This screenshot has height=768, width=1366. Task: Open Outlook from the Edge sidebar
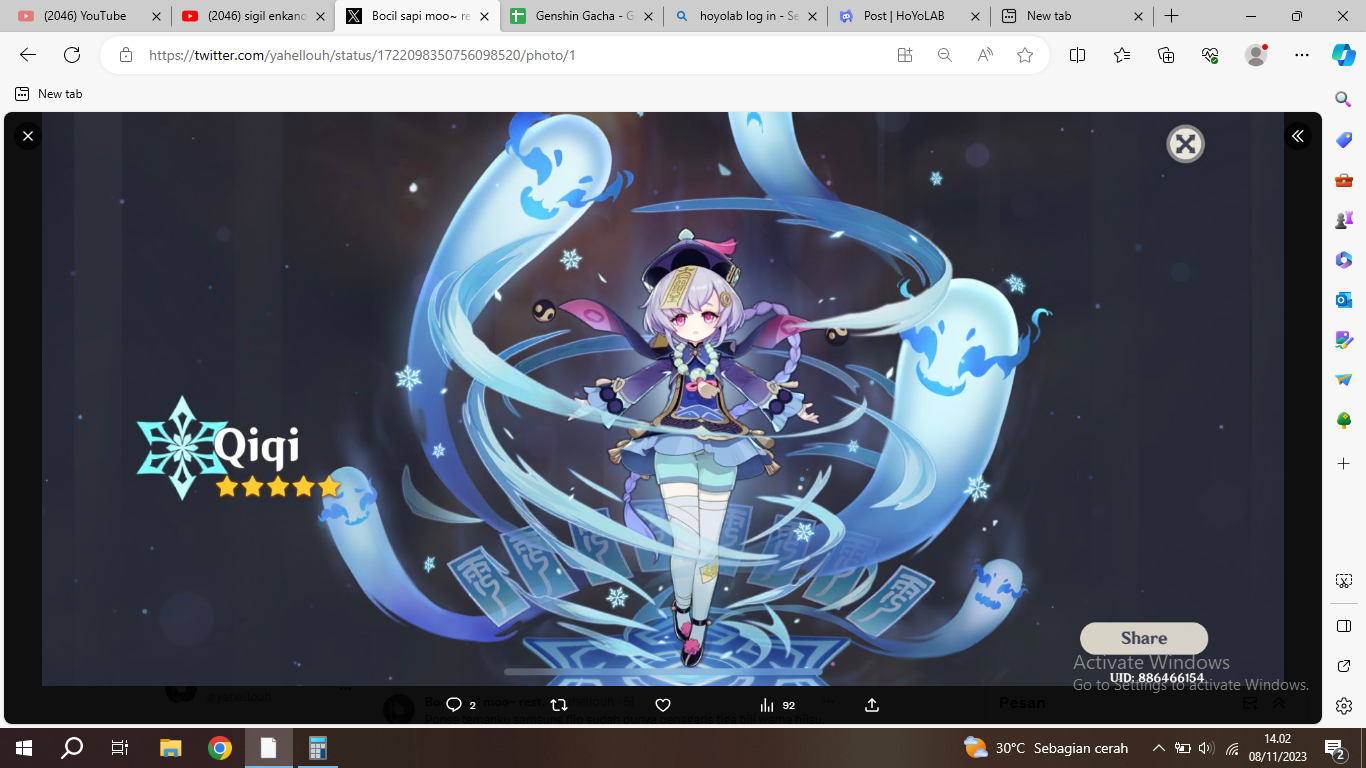click(1343, 298)
